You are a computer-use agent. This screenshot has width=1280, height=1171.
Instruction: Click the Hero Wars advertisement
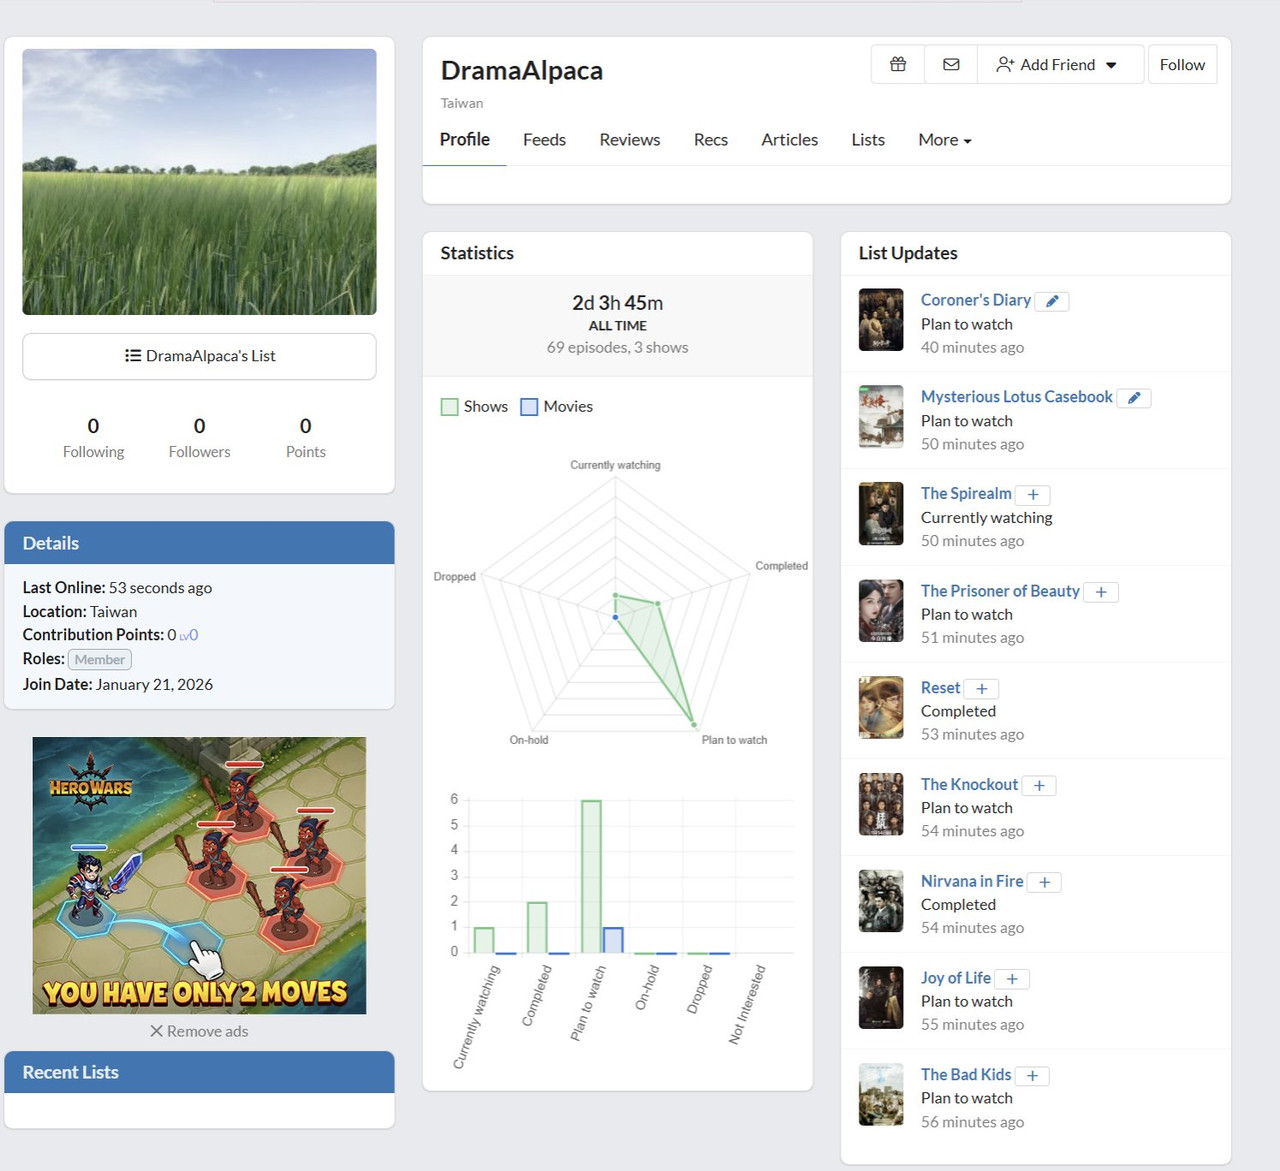pos(199,875)
